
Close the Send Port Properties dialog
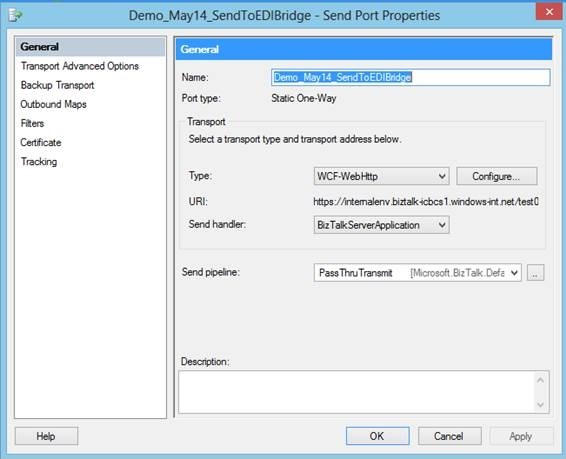point(549,12)
